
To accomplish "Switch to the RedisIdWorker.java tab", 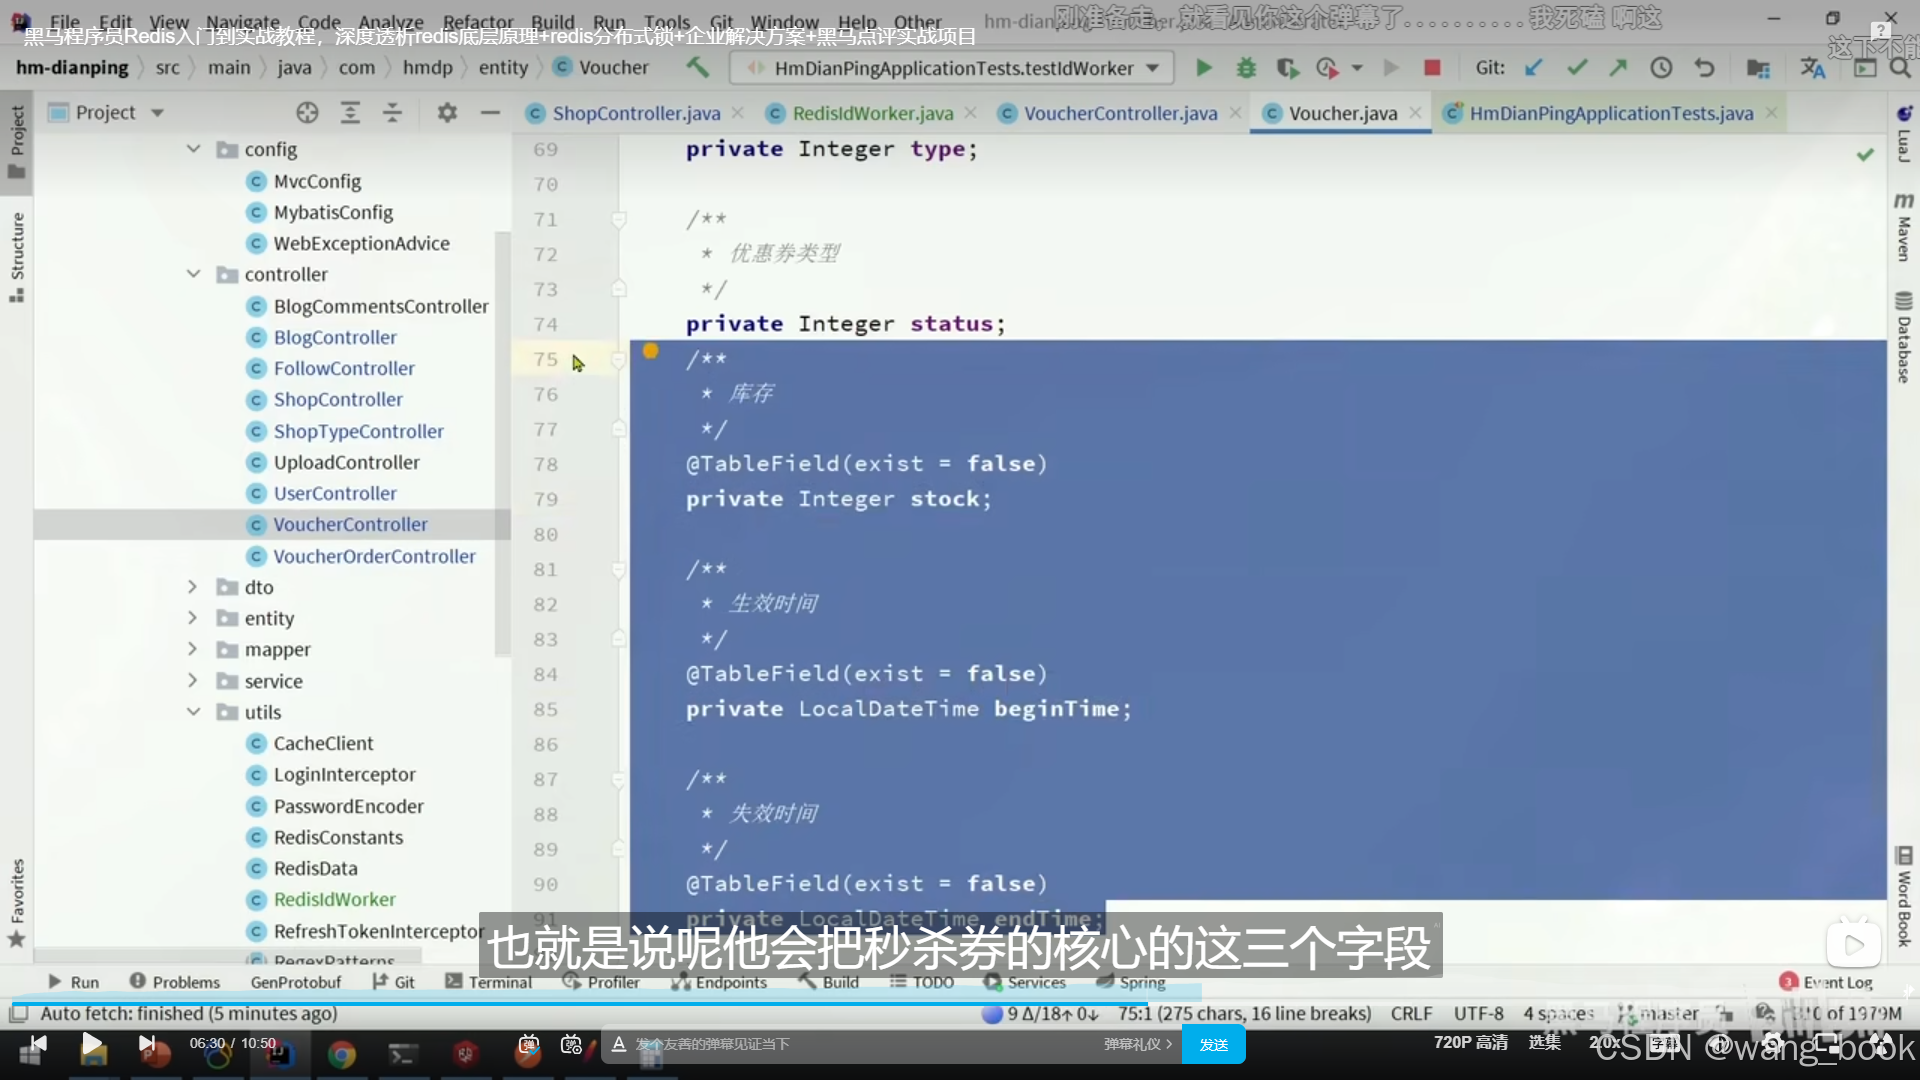I will tap(872, 113).
